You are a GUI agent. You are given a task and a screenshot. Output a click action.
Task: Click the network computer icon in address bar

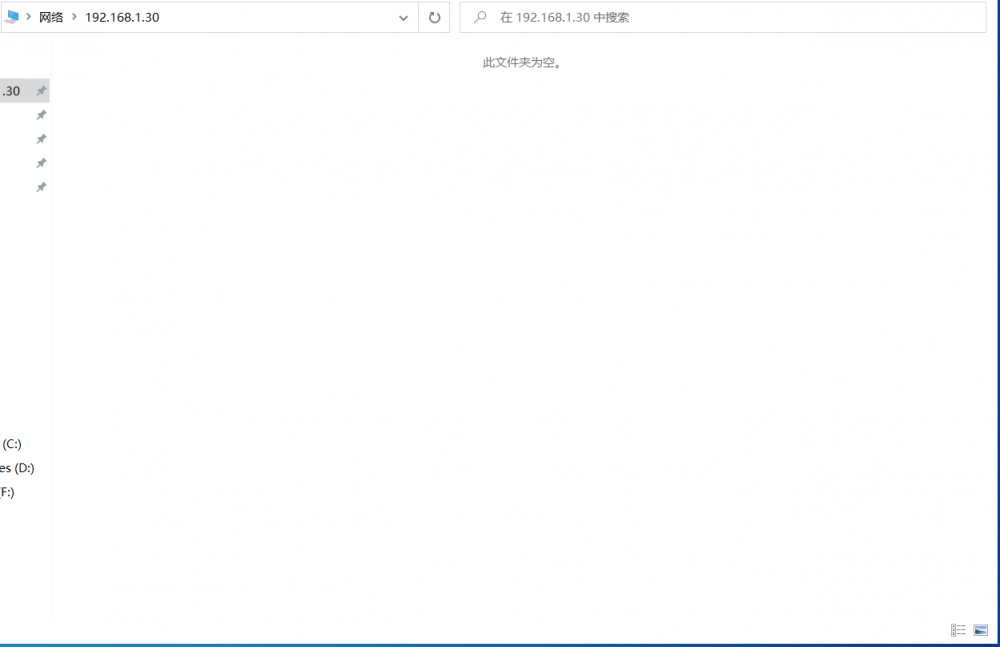[x=11, y=17]
